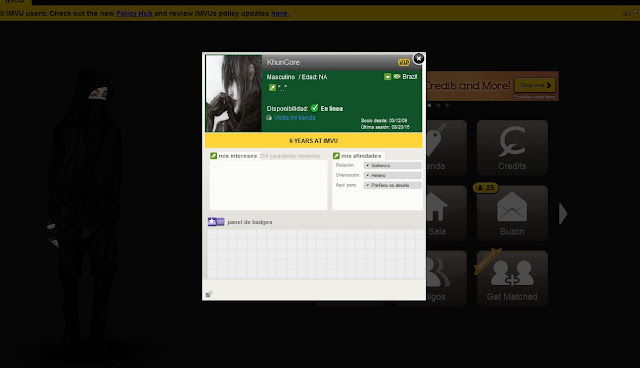Edit mis afinidades using its pencil icon

(336, 156)
